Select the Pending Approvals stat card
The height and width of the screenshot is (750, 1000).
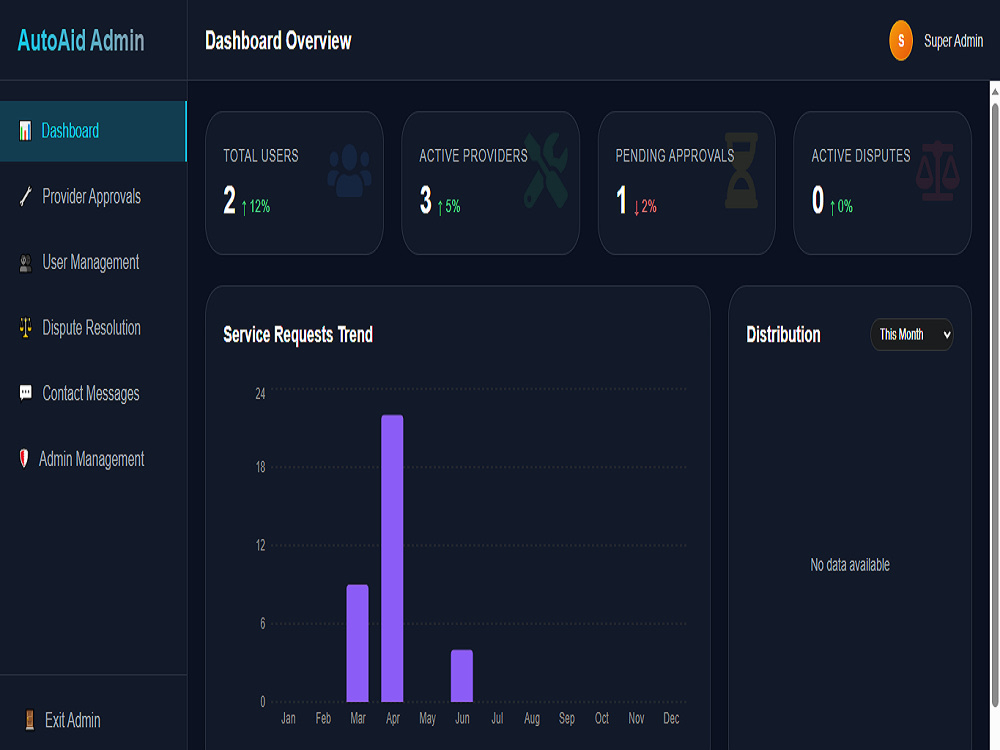click(x=687, y=183)
